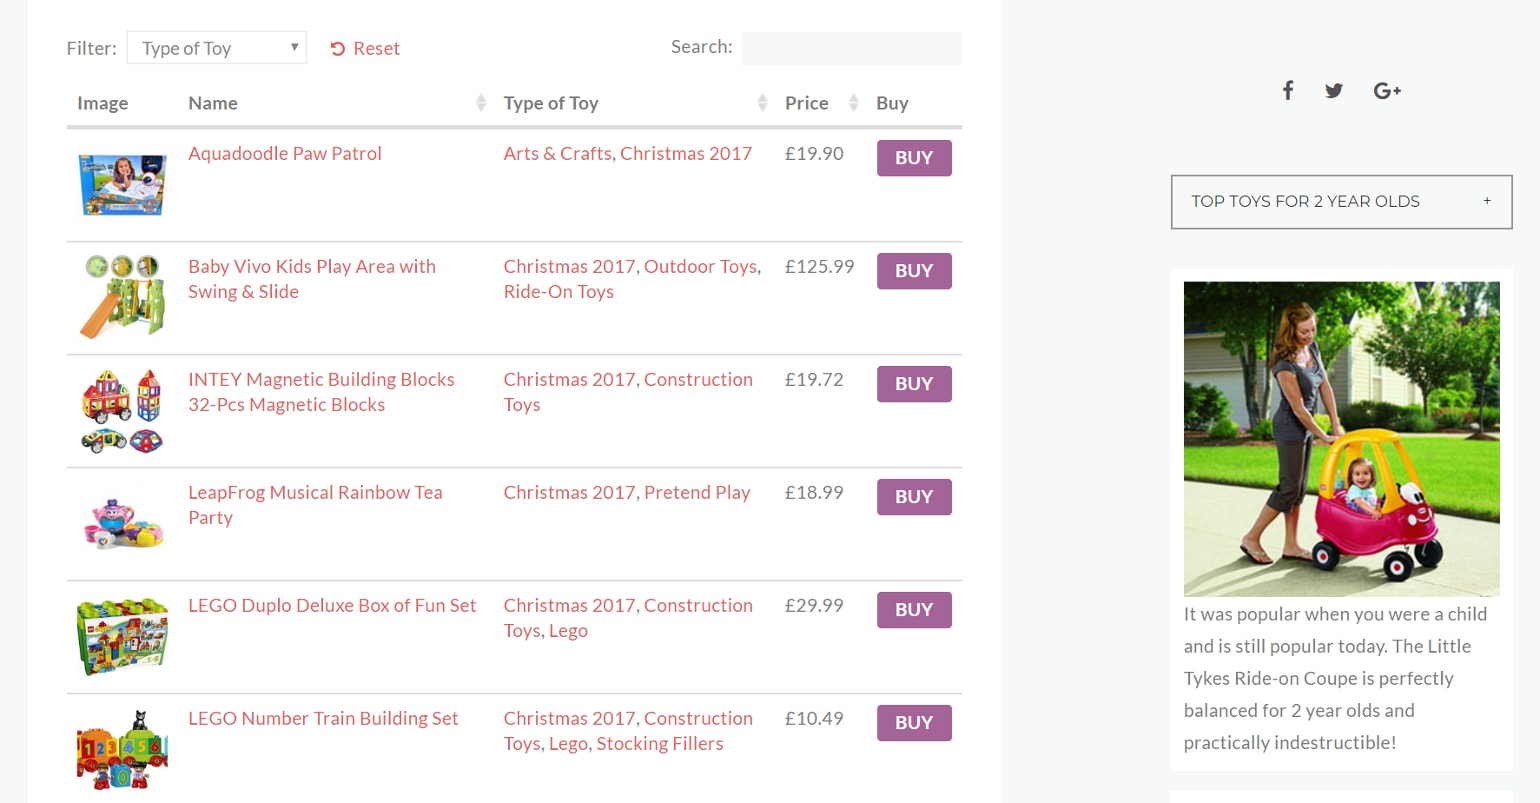Viewport: 1540px width, 803px height.
Task: Open the Aquadoodle Paw Patrol thumbnail image
Action: pos(122,185)
